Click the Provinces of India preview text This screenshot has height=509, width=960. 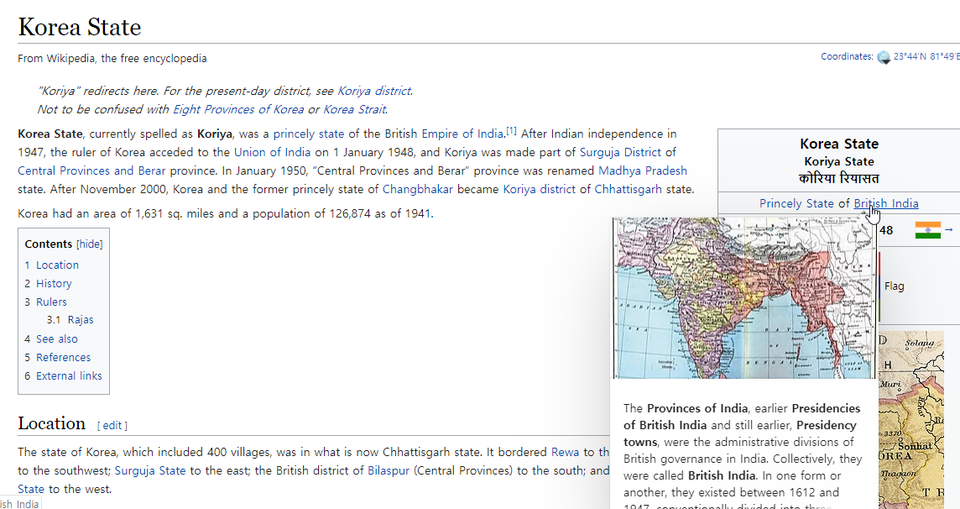pos(742,453)
